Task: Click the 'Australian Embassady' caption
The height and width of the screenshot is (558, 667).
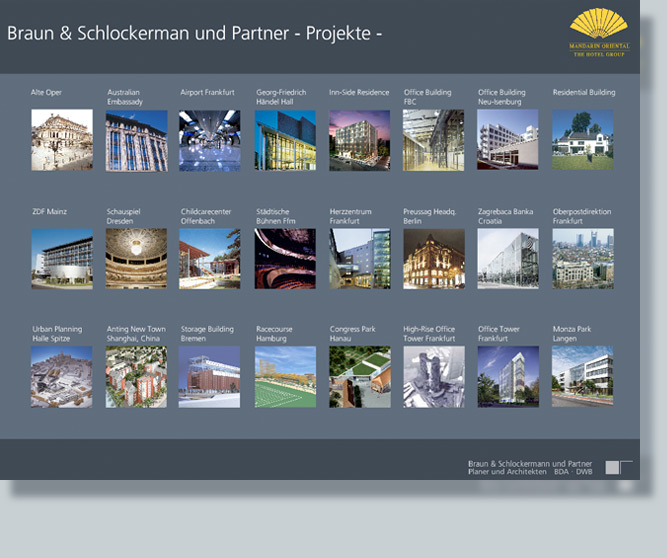Action: tap(125, 97)
